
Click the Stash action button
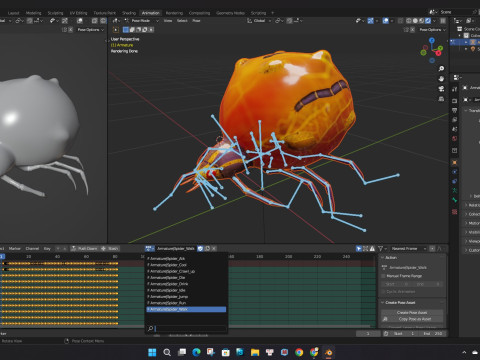pos(110,249)
